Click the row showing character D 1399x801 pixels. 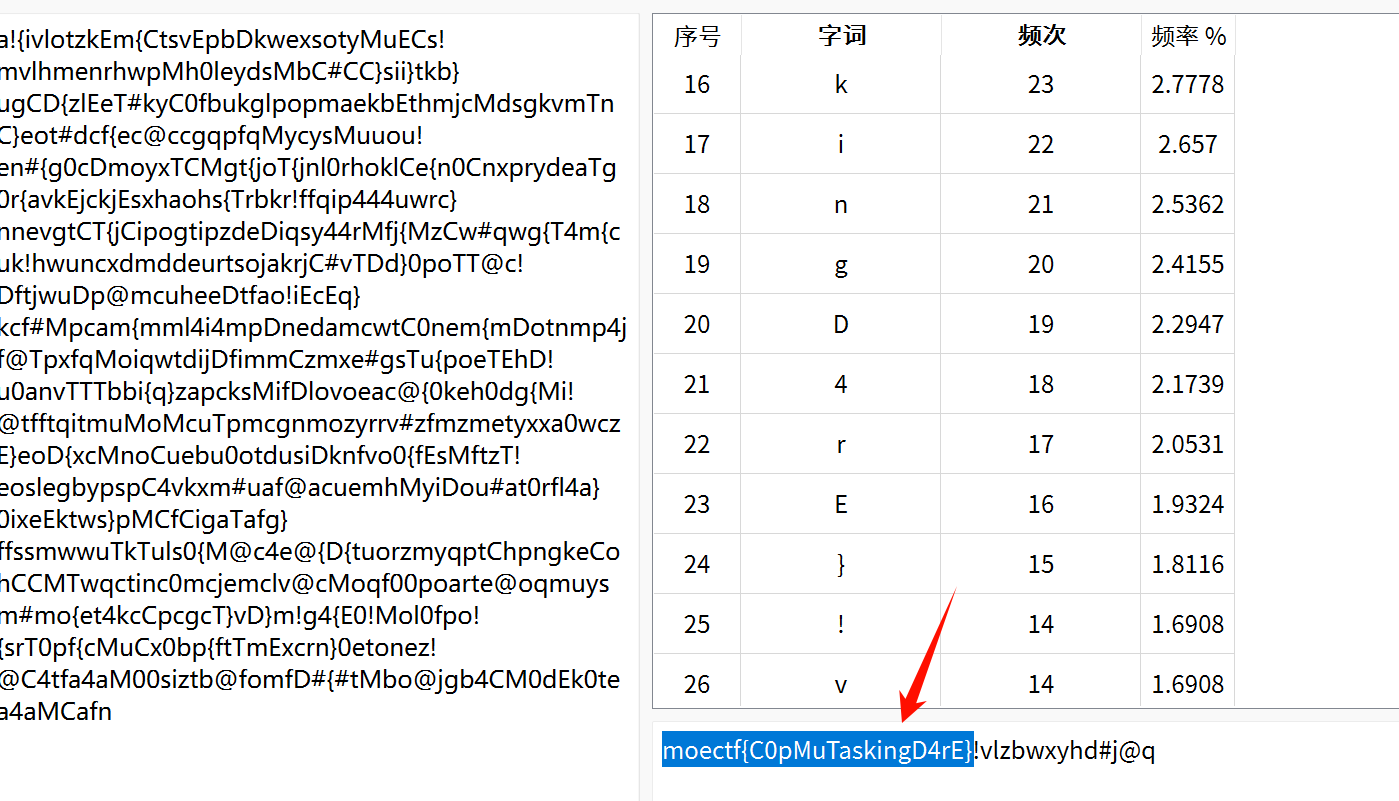coord(841,323)
